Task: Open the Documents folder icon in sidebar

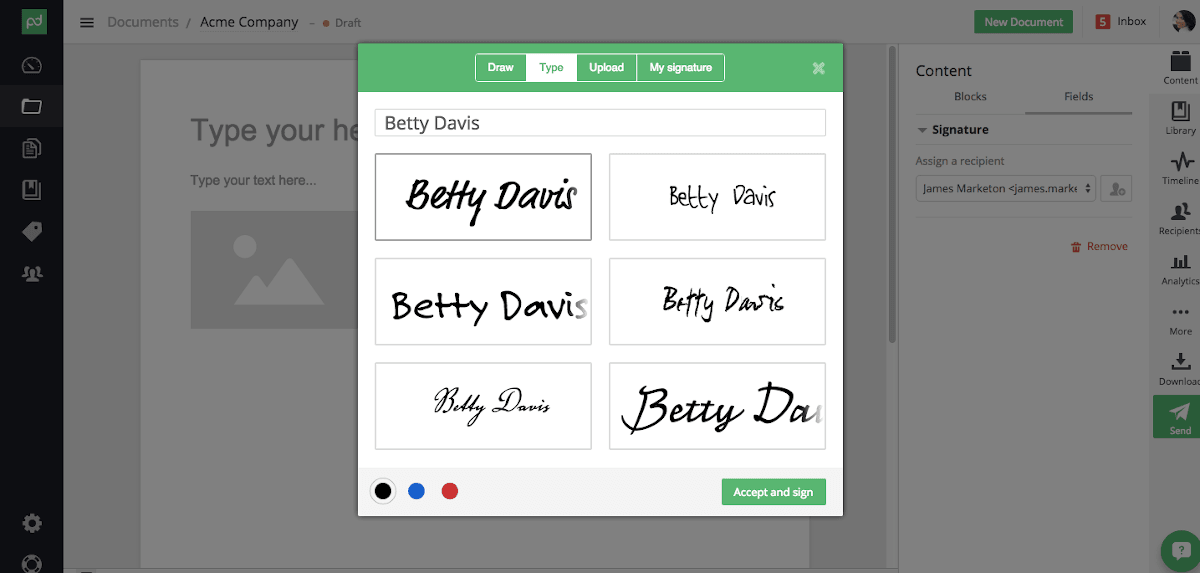Action: click(x=31, y=107)
